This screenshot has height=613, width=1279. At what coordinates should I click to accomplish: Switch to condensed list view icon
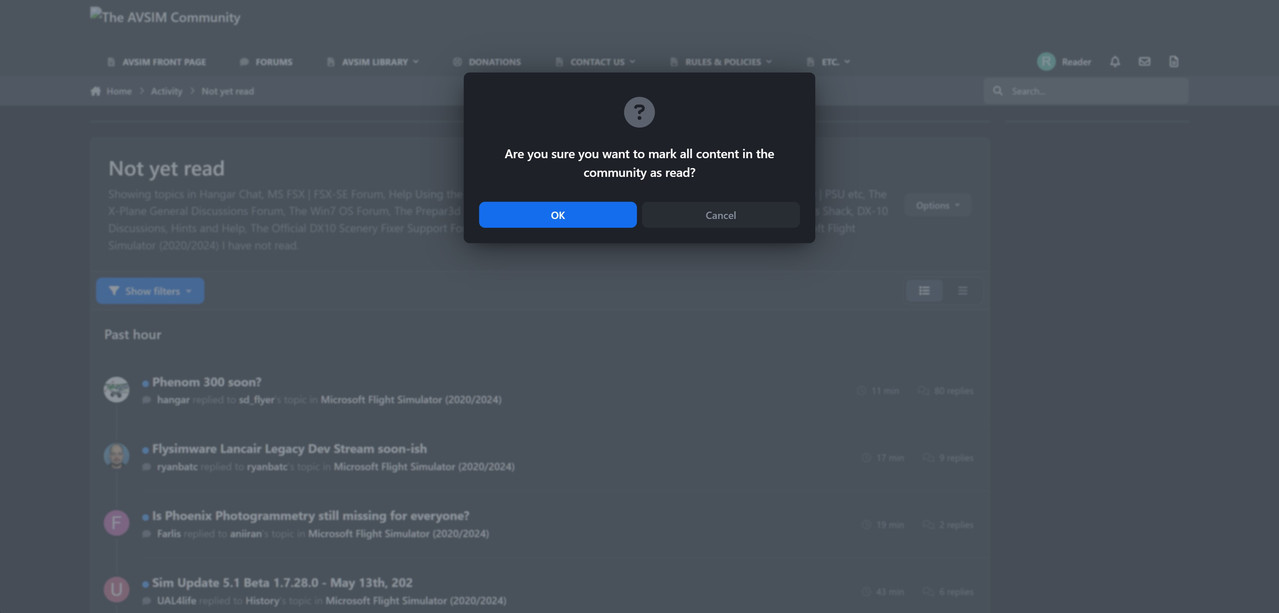tap(963, 291)
